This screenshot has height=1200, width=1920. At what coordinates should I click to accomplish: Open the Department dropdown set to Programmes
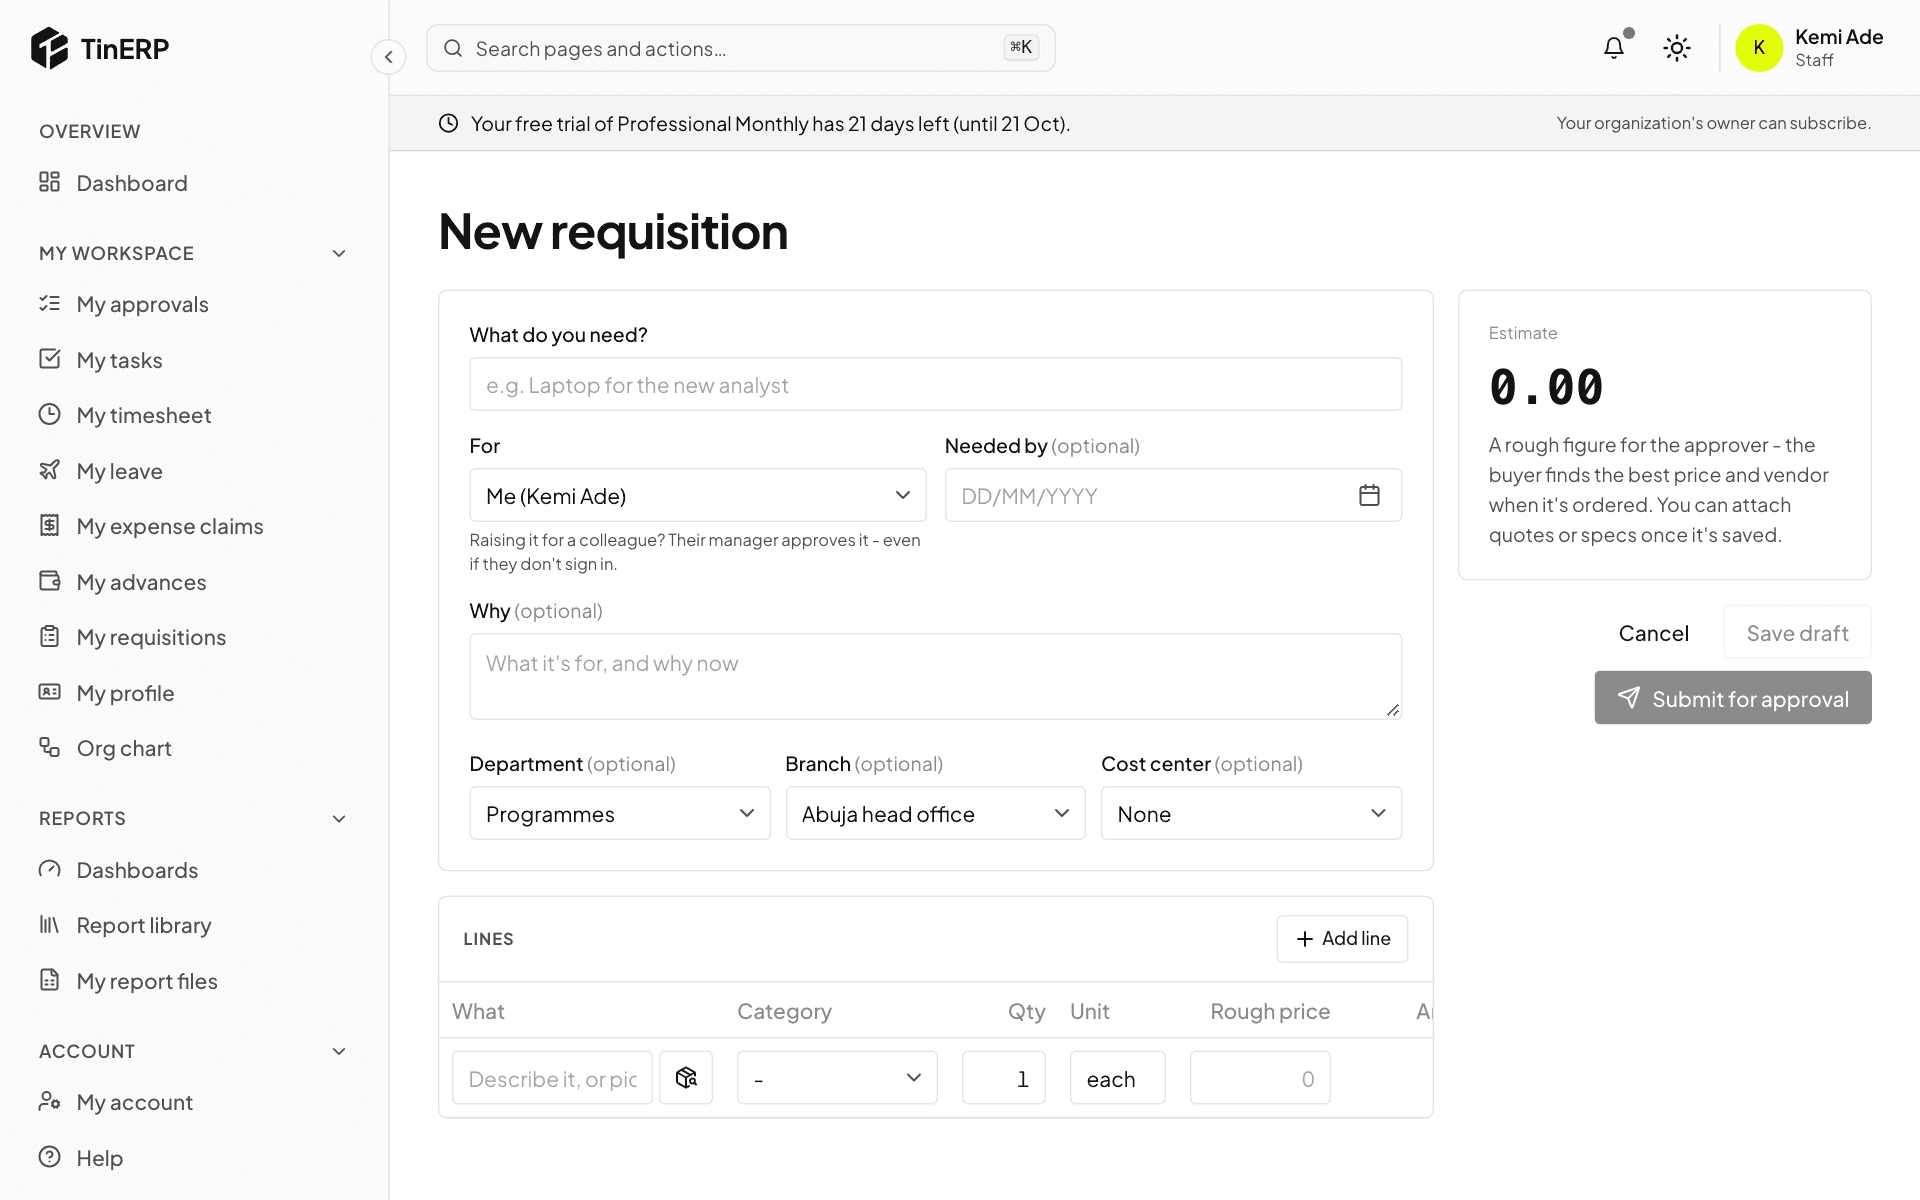tap(620, 813)
